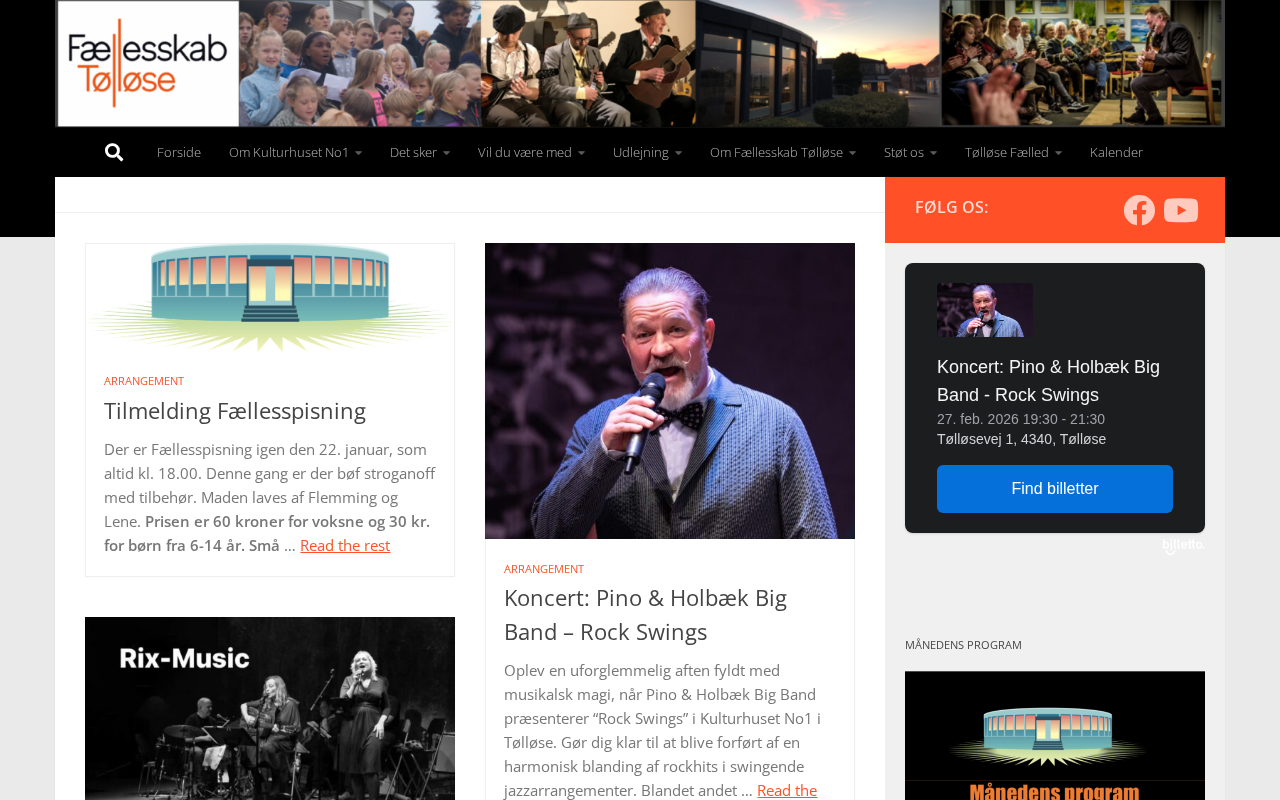
Task: Open the Kalender menu item
Action: (x=1116, y=152)
